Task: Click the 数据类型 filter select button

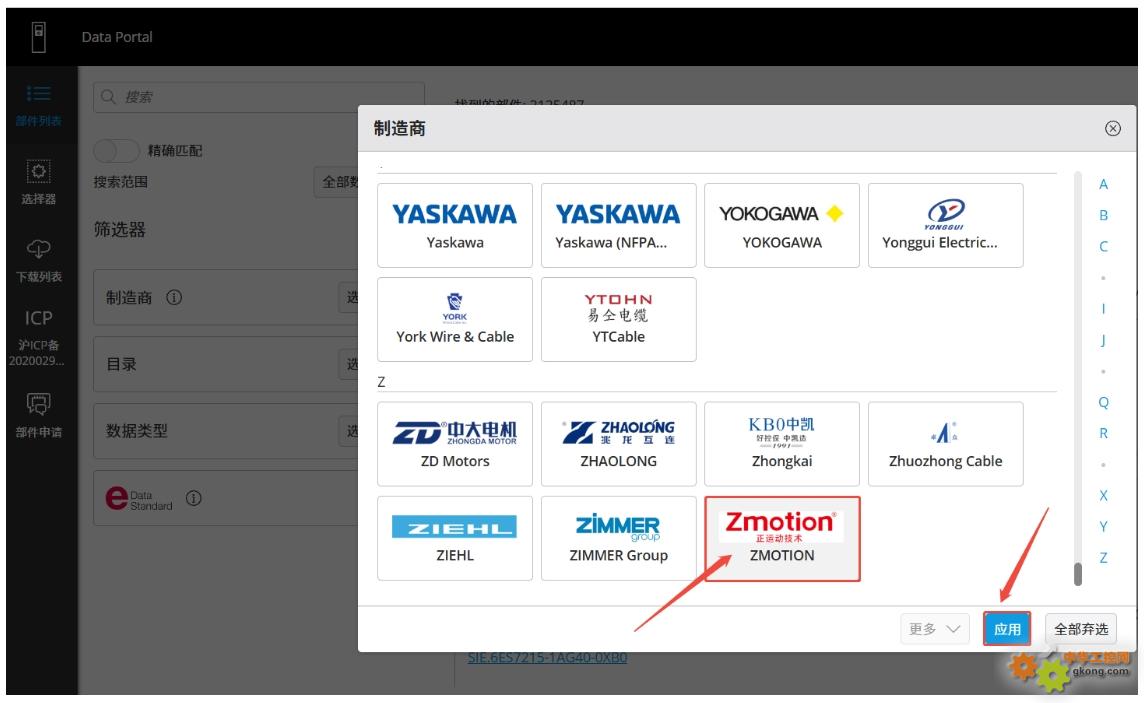Action: pos(349,431)
